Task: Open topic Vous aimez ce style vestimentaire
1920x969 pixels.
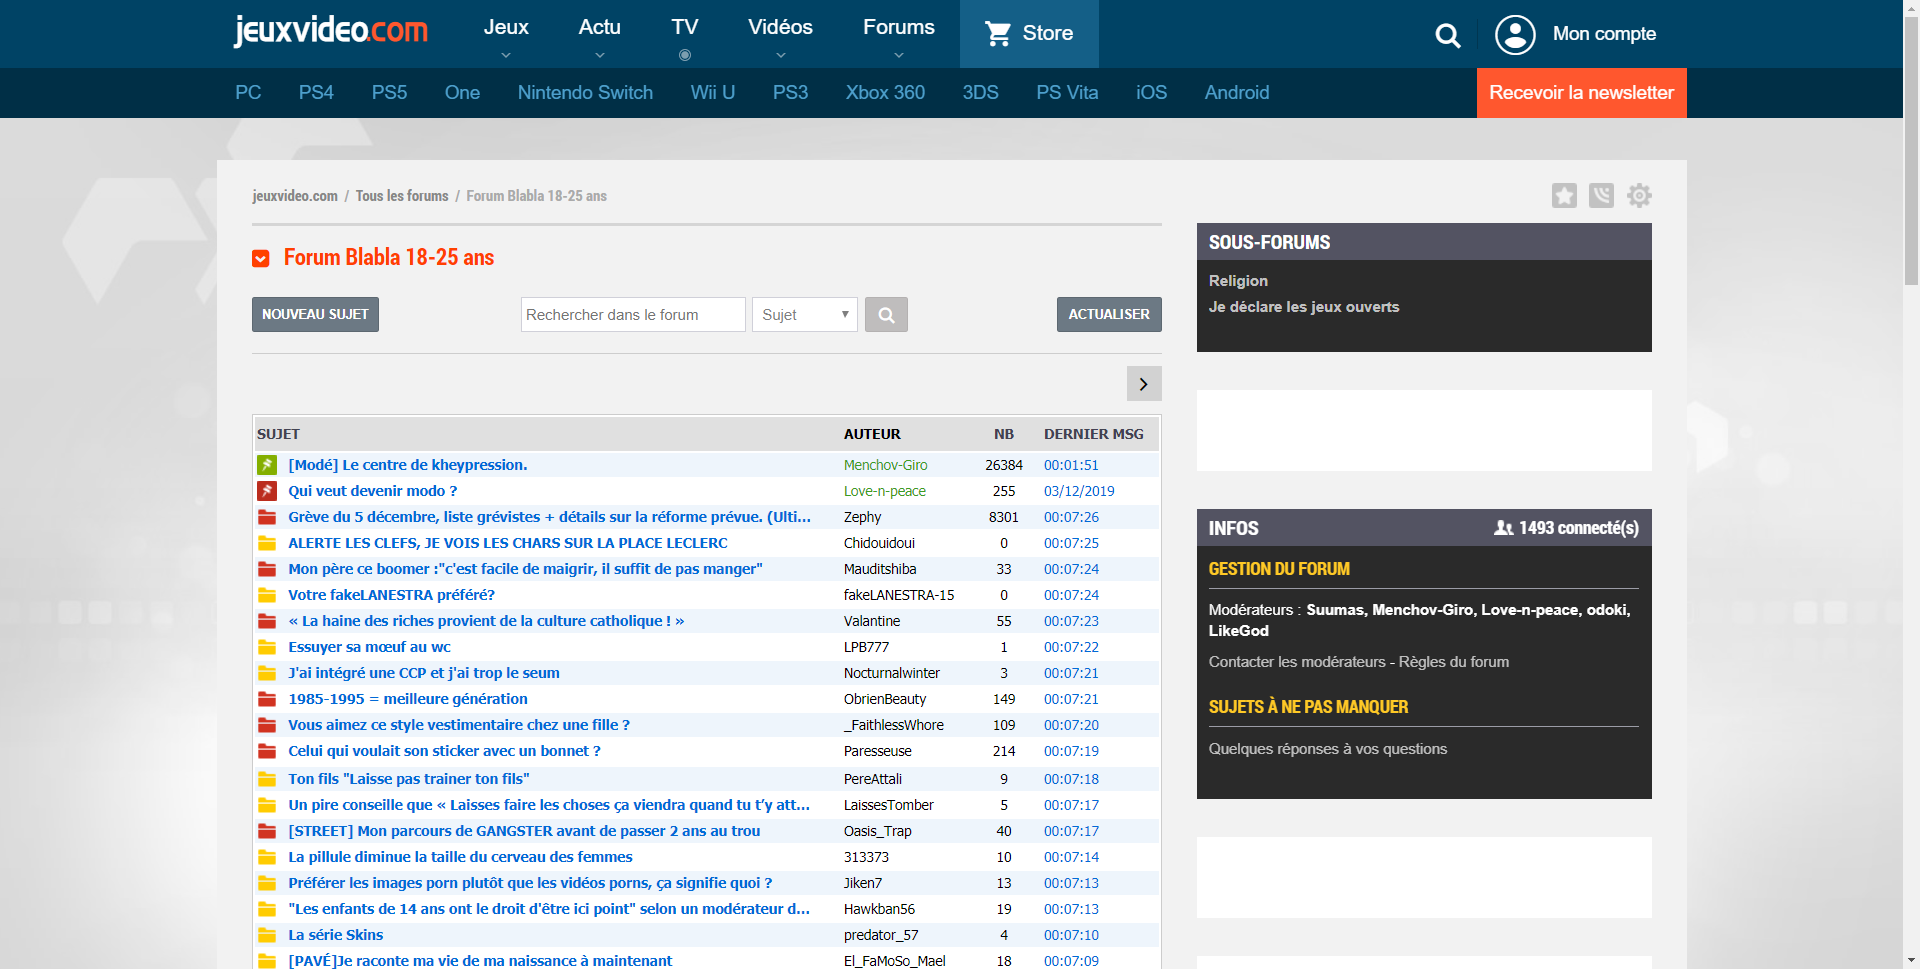Action: click(x=459, y=725)
